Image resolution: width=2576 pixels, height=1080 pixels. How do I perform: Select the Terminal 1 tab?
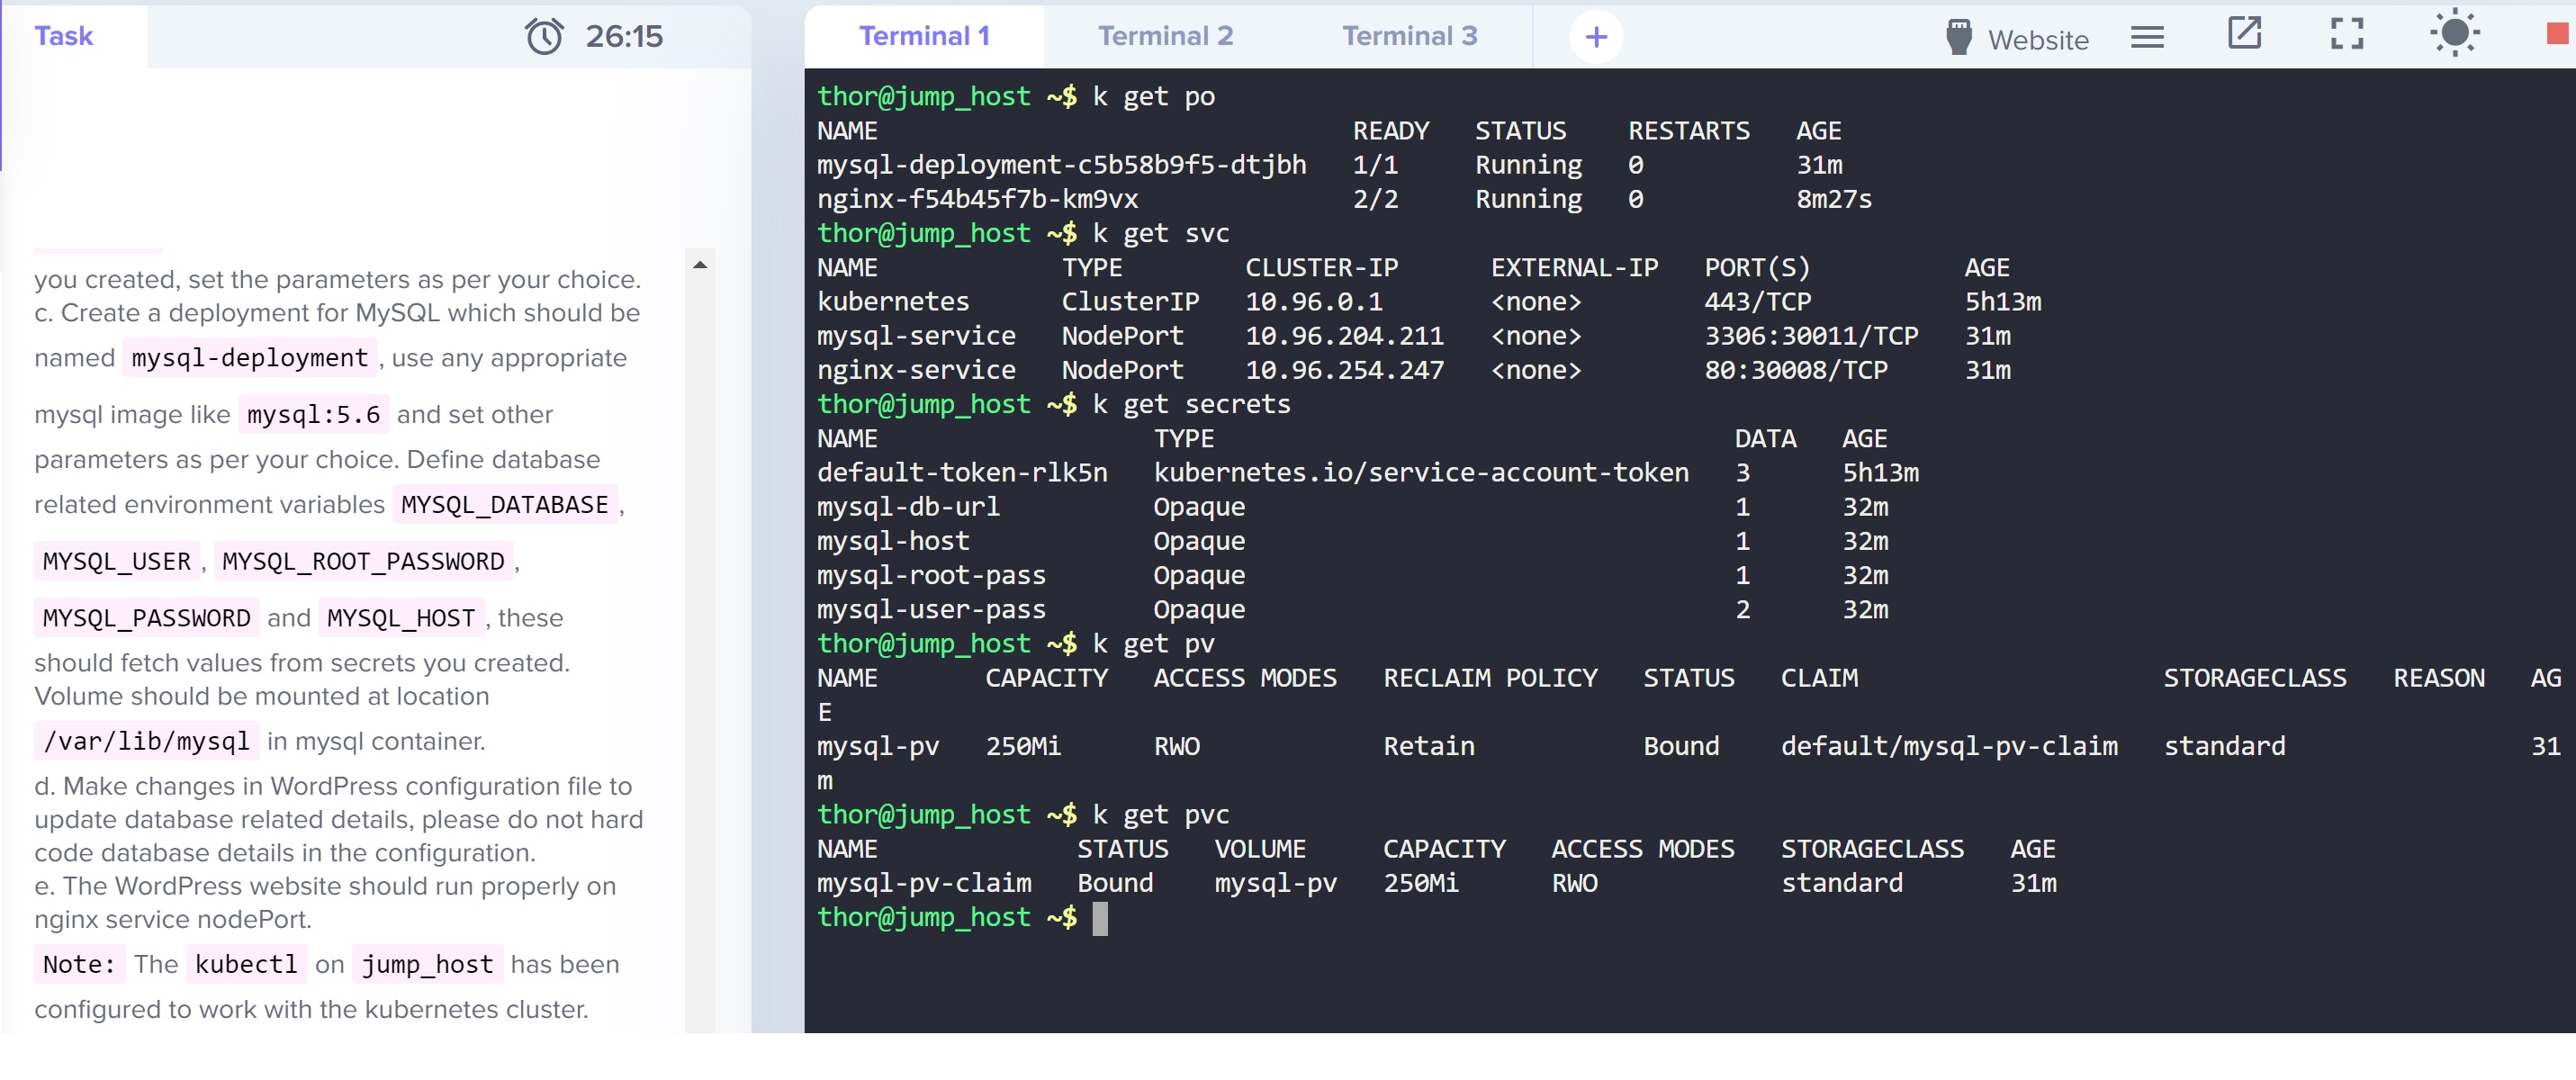click(x=923, y=36)
